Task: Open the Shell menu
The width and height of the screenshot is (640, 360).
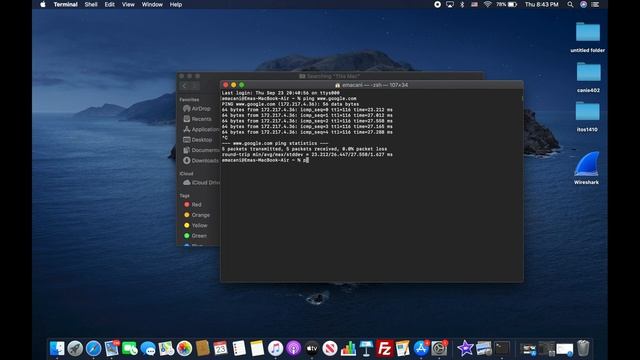Action: (91, 4)
